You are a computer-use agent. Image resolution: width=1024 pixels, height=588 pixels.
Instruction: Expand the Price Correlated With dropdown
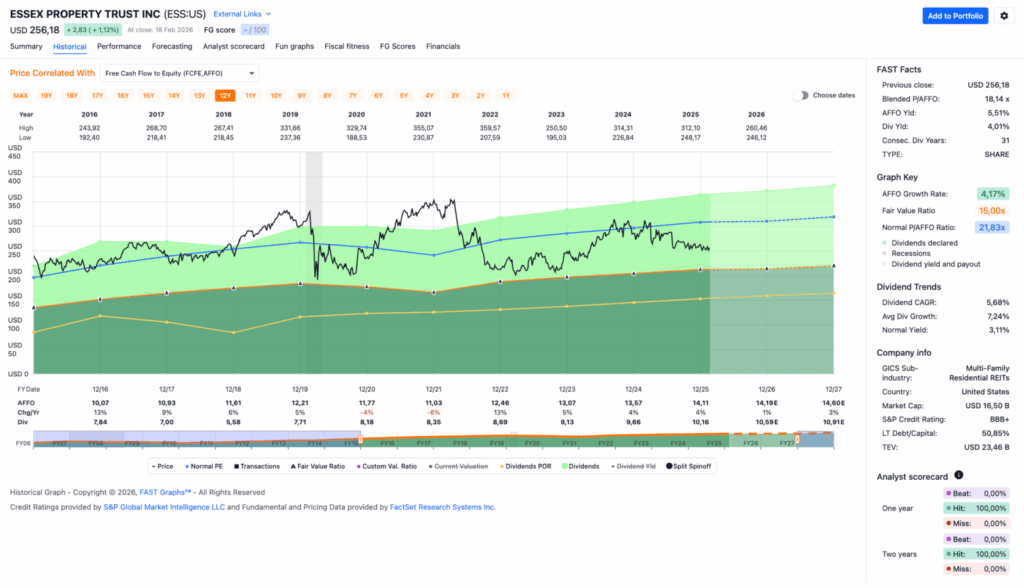coord(179,73)
